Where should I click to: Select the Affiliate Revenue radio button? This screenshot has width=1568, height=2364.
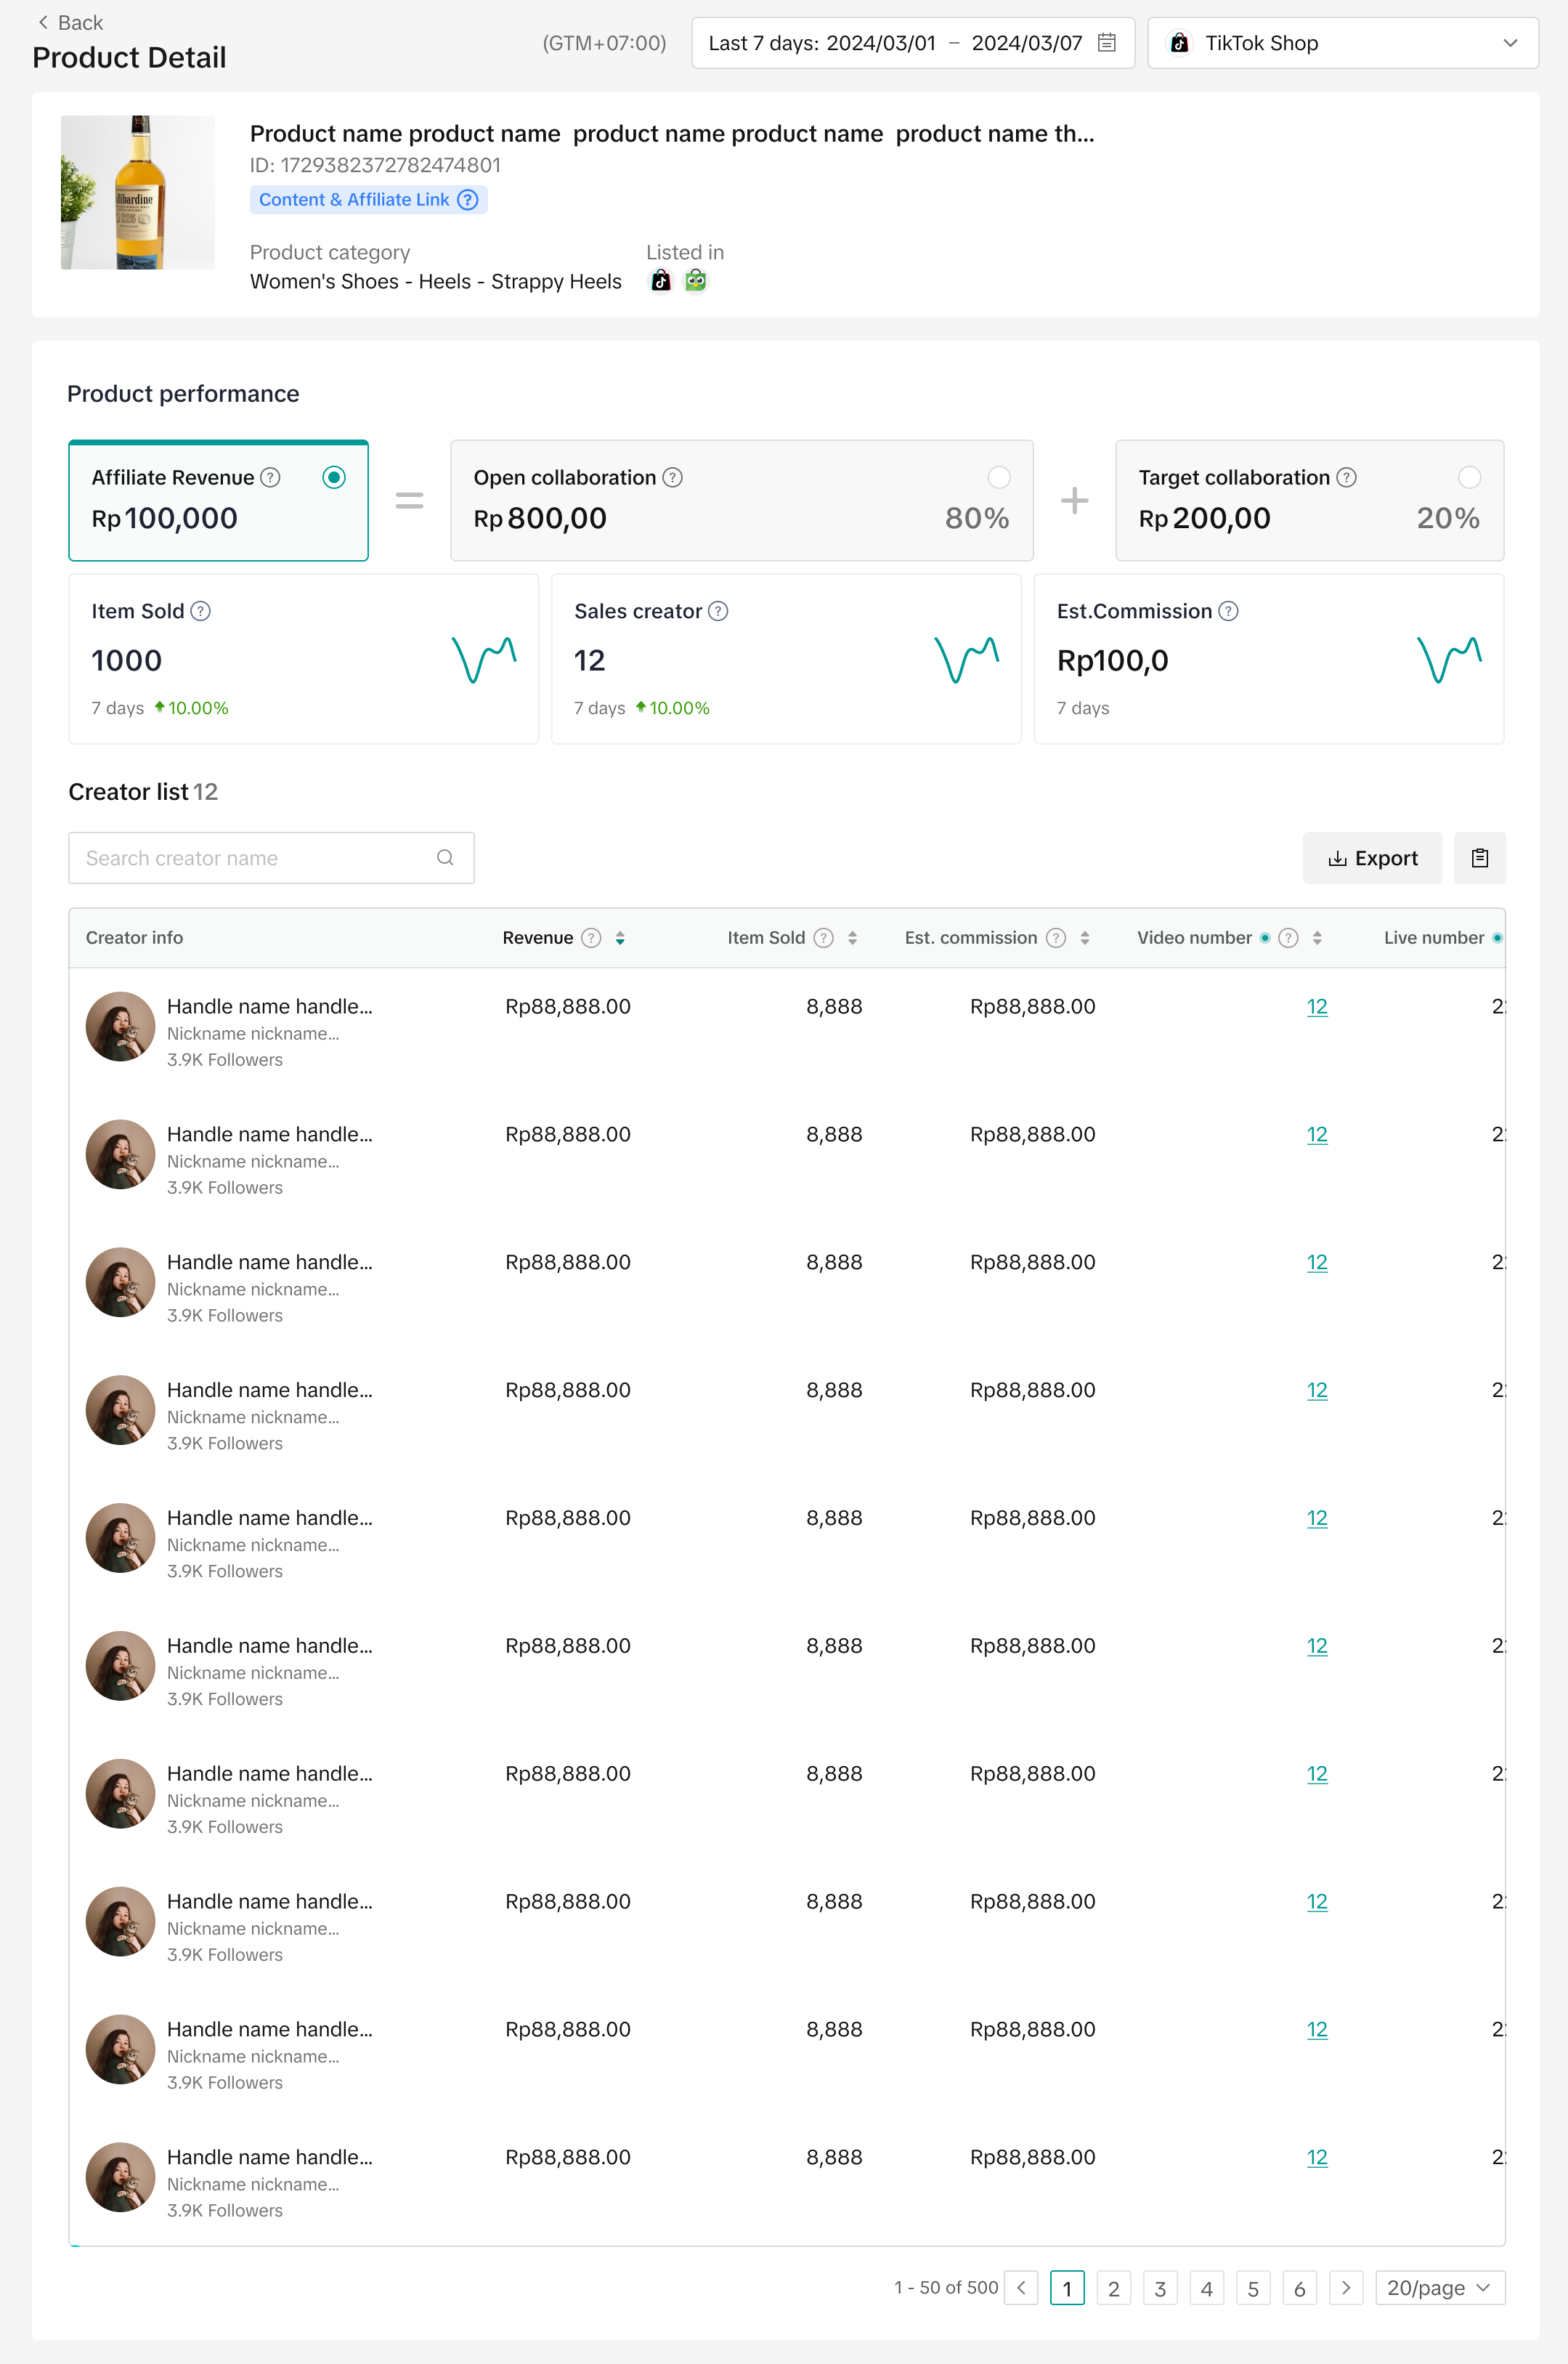334,477
